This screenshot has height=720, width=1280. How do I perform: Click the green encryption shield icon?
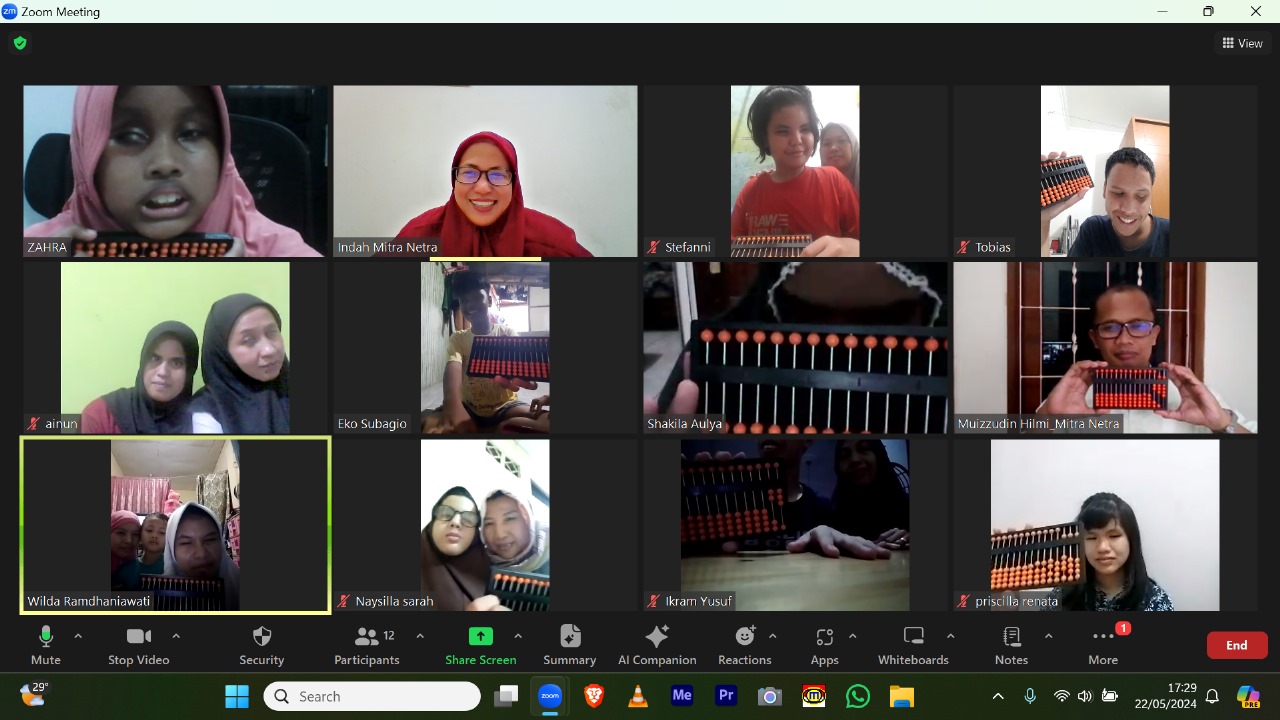pos(20,43)
